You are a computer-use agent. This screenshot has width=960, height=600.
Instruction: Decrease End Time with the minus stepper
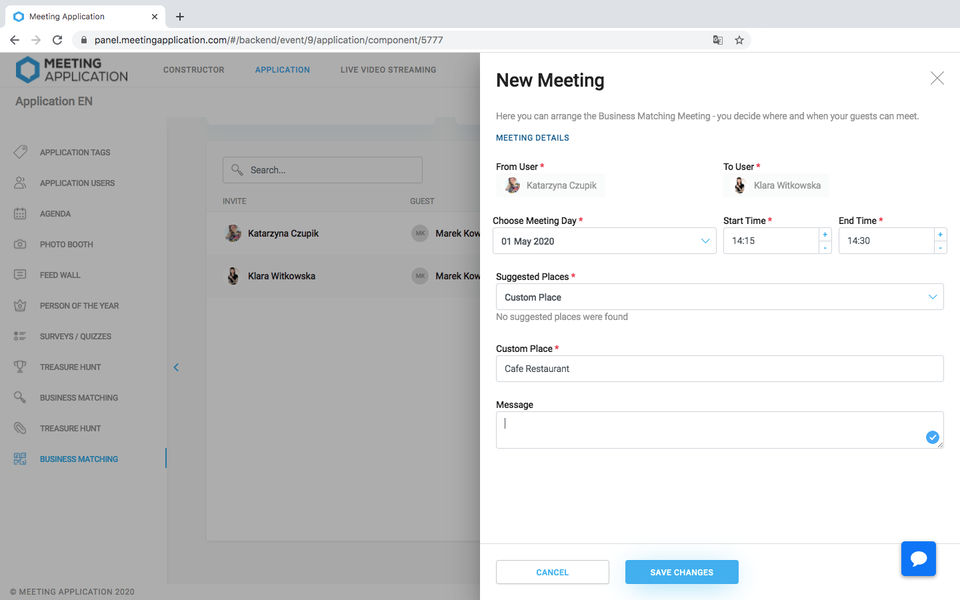coord(940,247)
